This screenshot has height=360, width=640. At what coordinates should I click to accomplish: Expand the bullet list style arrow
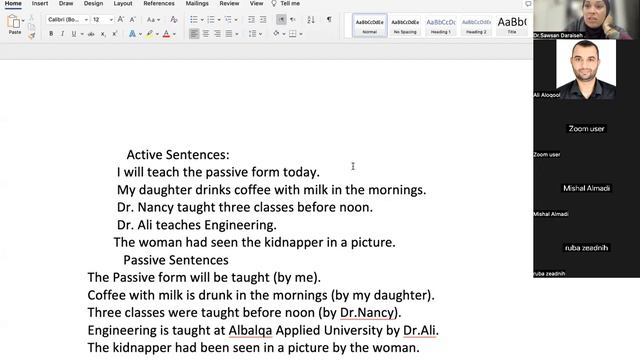tap(202, 20)
